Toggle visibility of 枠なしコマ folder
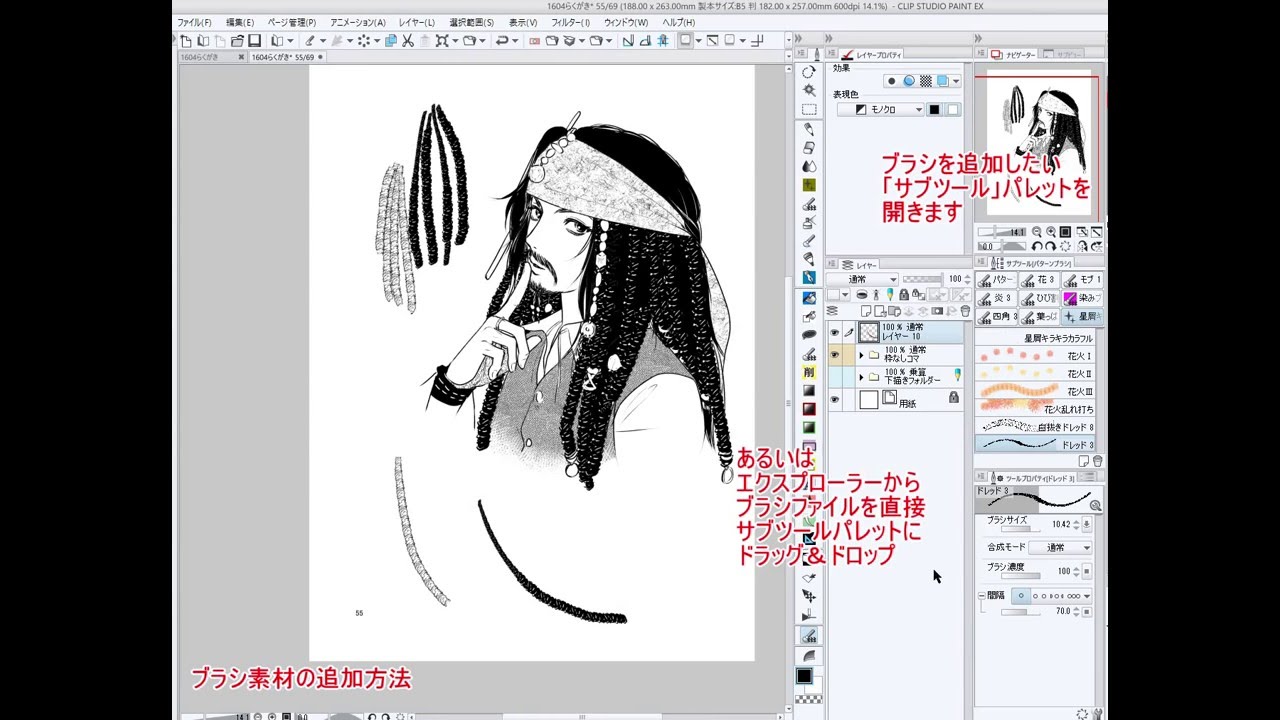Viewport: 1280px width, 720px height. pos(834,355)
